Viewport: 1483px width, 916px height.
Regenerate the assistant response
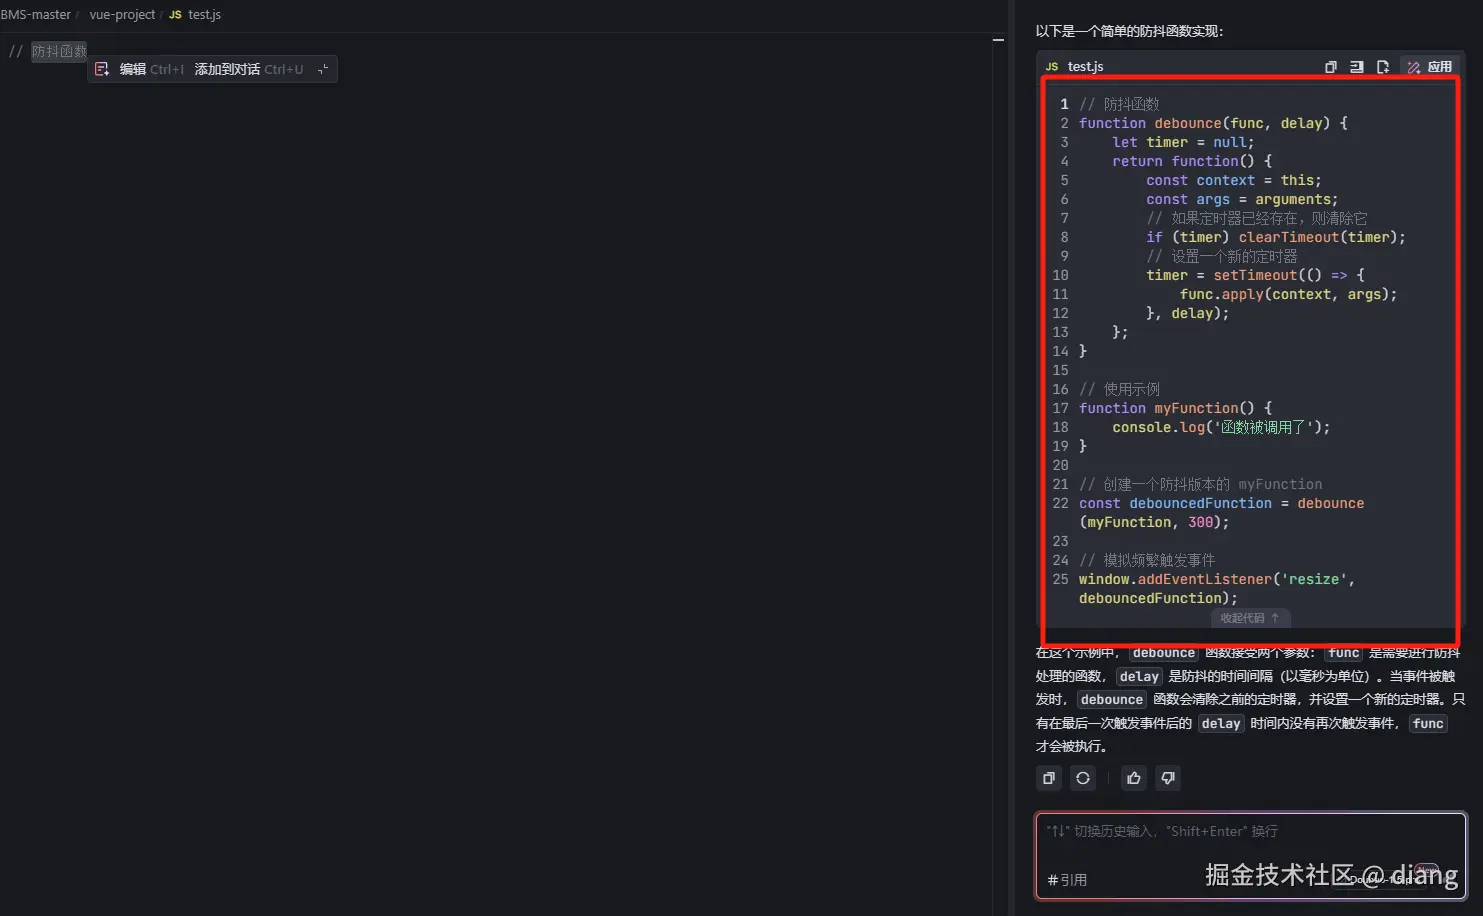pos(1083,778)
